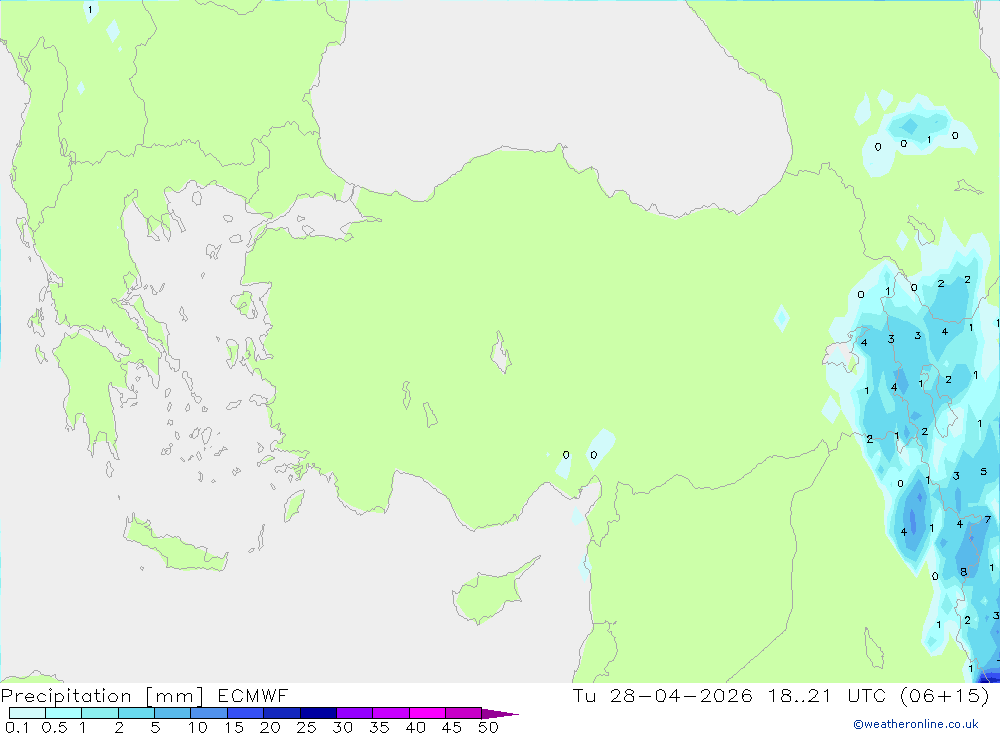Pick the 20–25 mm dark blue legend swatch

click(x=282, y=713)
